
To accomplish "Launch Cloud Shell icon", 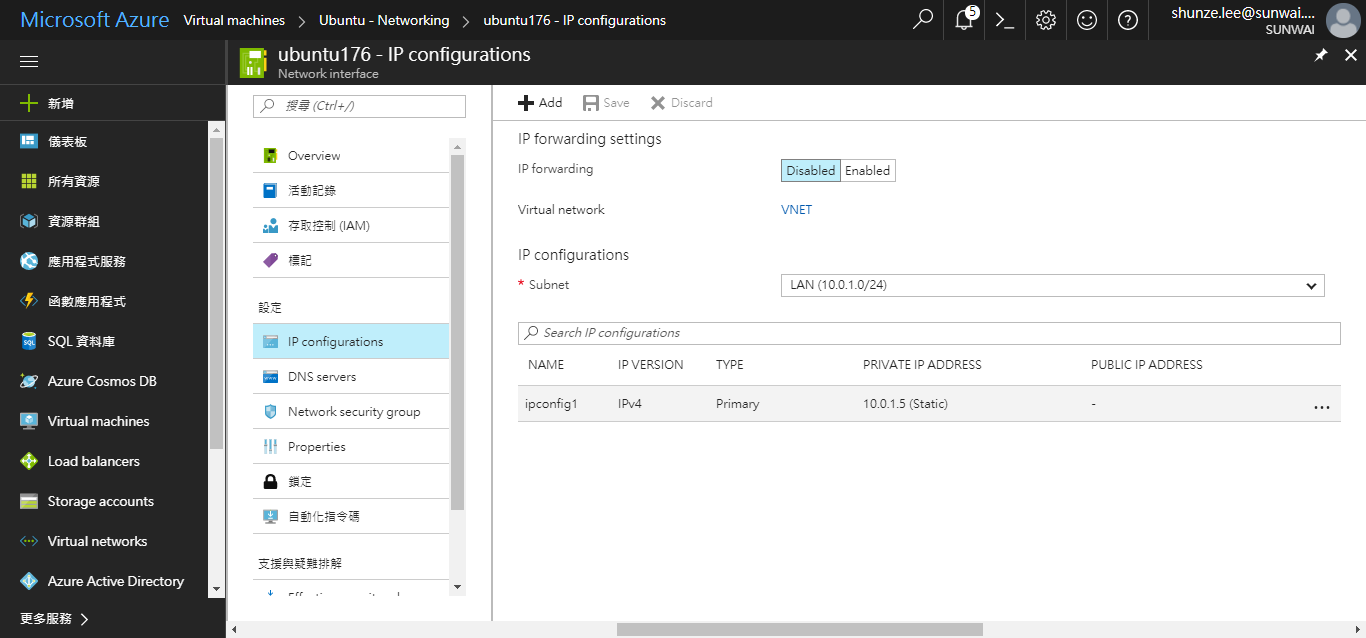I will [x=1005, y=20].
